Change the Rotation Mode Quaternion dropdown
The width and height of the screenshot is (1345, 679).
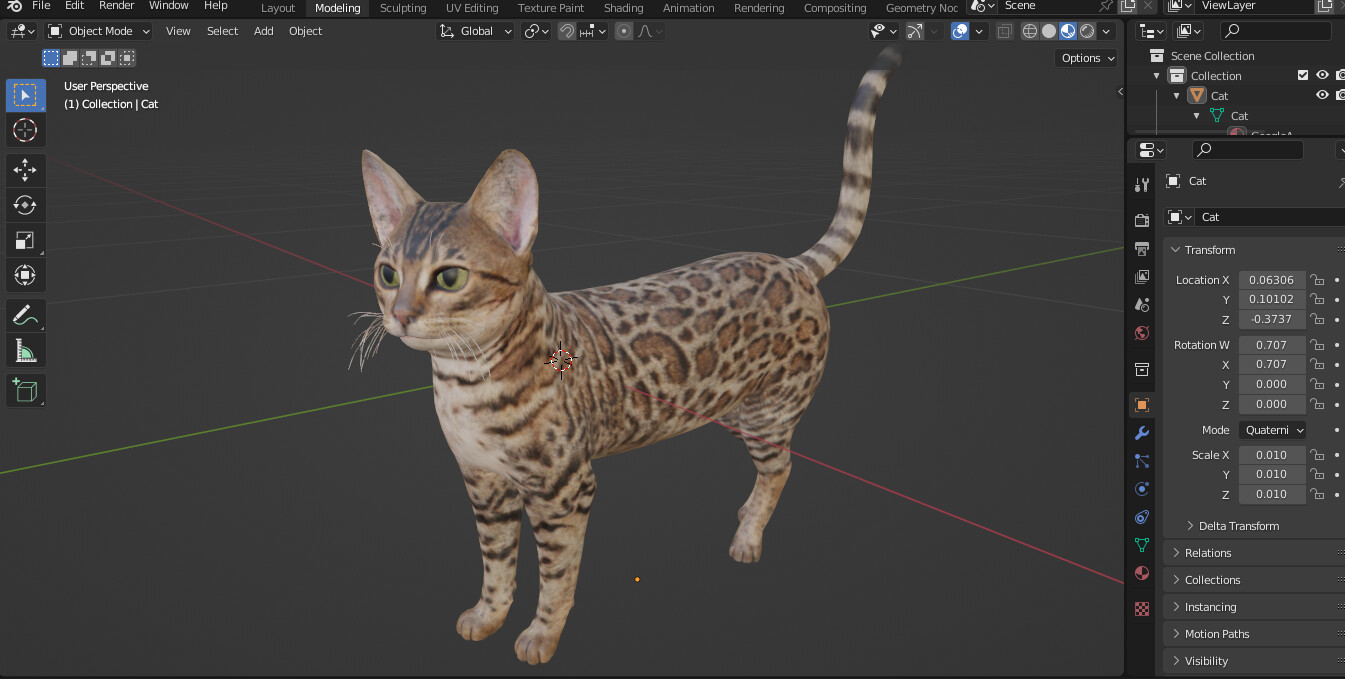(x=1271, y=429)
